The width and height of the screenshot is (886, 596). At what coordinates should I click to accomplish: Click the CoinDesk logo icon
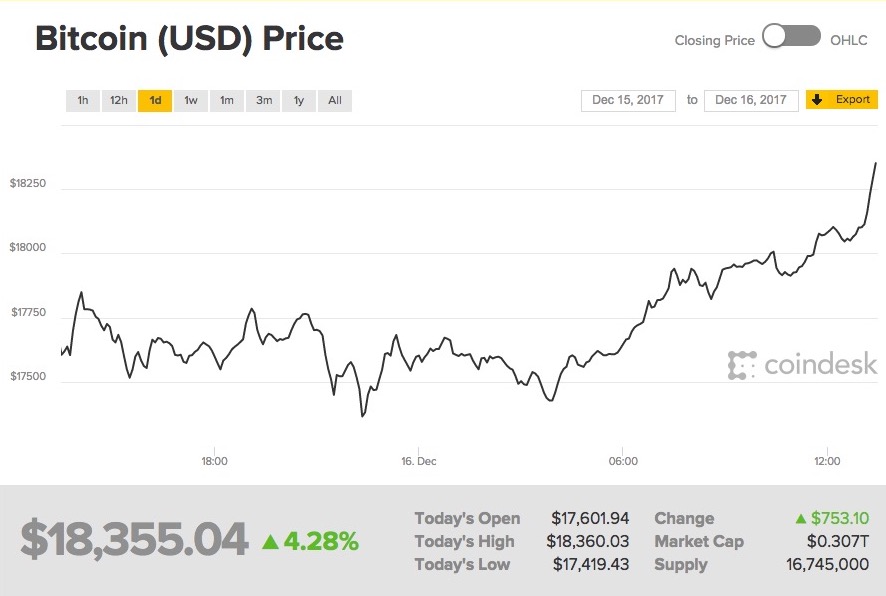pos(741,365)
